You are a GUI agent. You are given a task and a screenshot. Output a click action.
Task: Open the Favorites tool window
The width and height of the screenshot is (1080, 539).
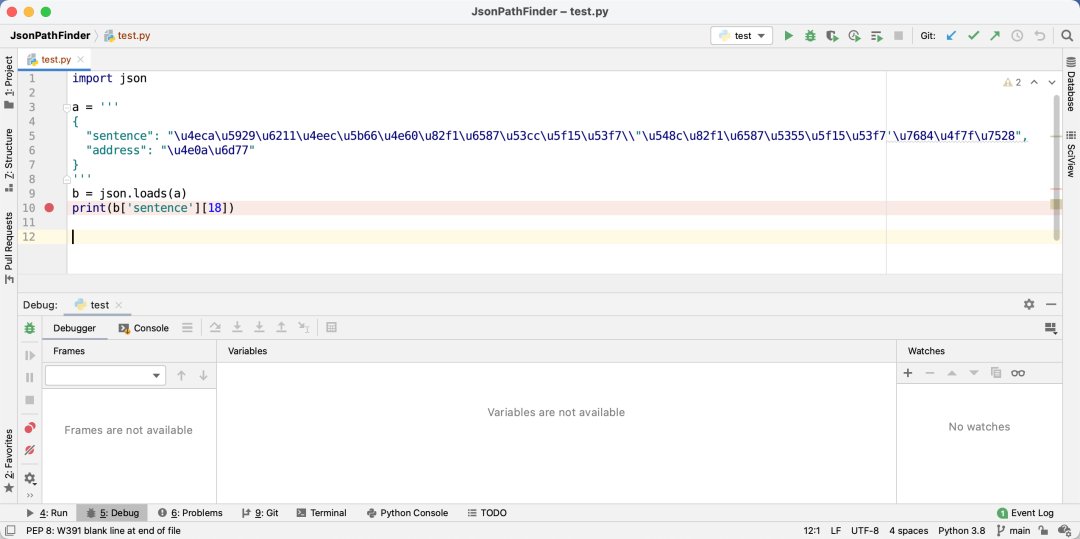[9, 460]
